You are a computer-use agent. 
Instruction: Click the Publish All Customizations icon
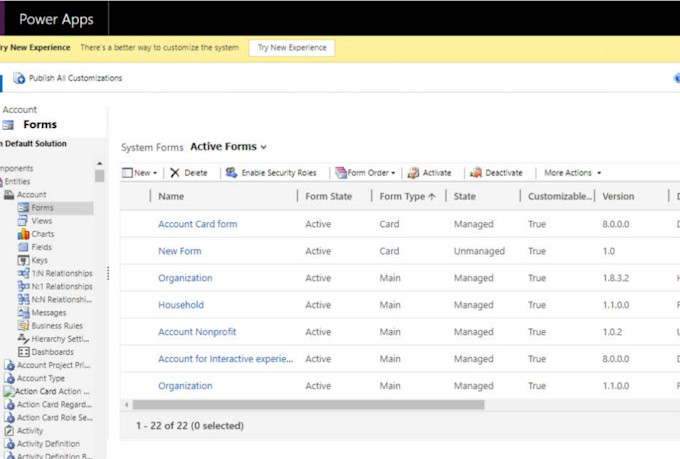click(x=19, y=78)
